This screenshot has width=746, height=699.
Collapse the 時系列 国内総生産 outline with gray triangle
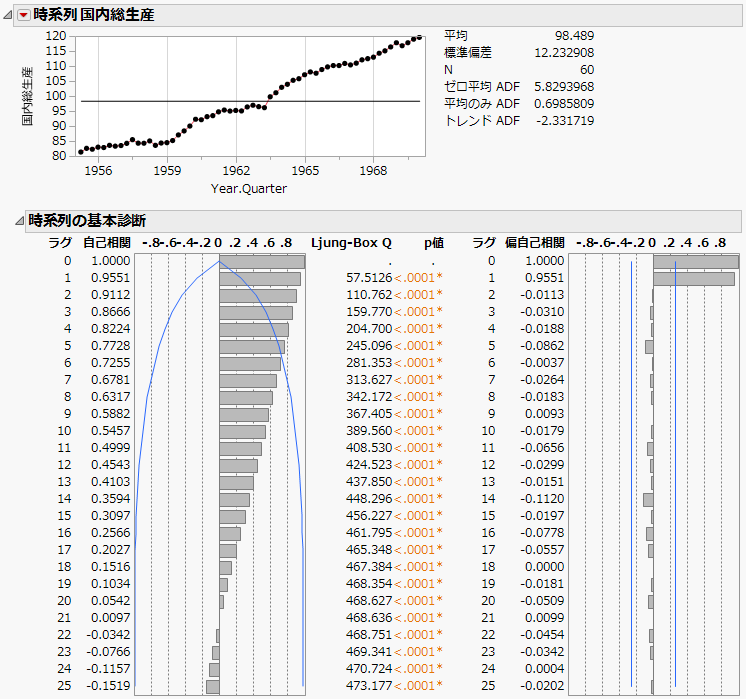[8, 15]
